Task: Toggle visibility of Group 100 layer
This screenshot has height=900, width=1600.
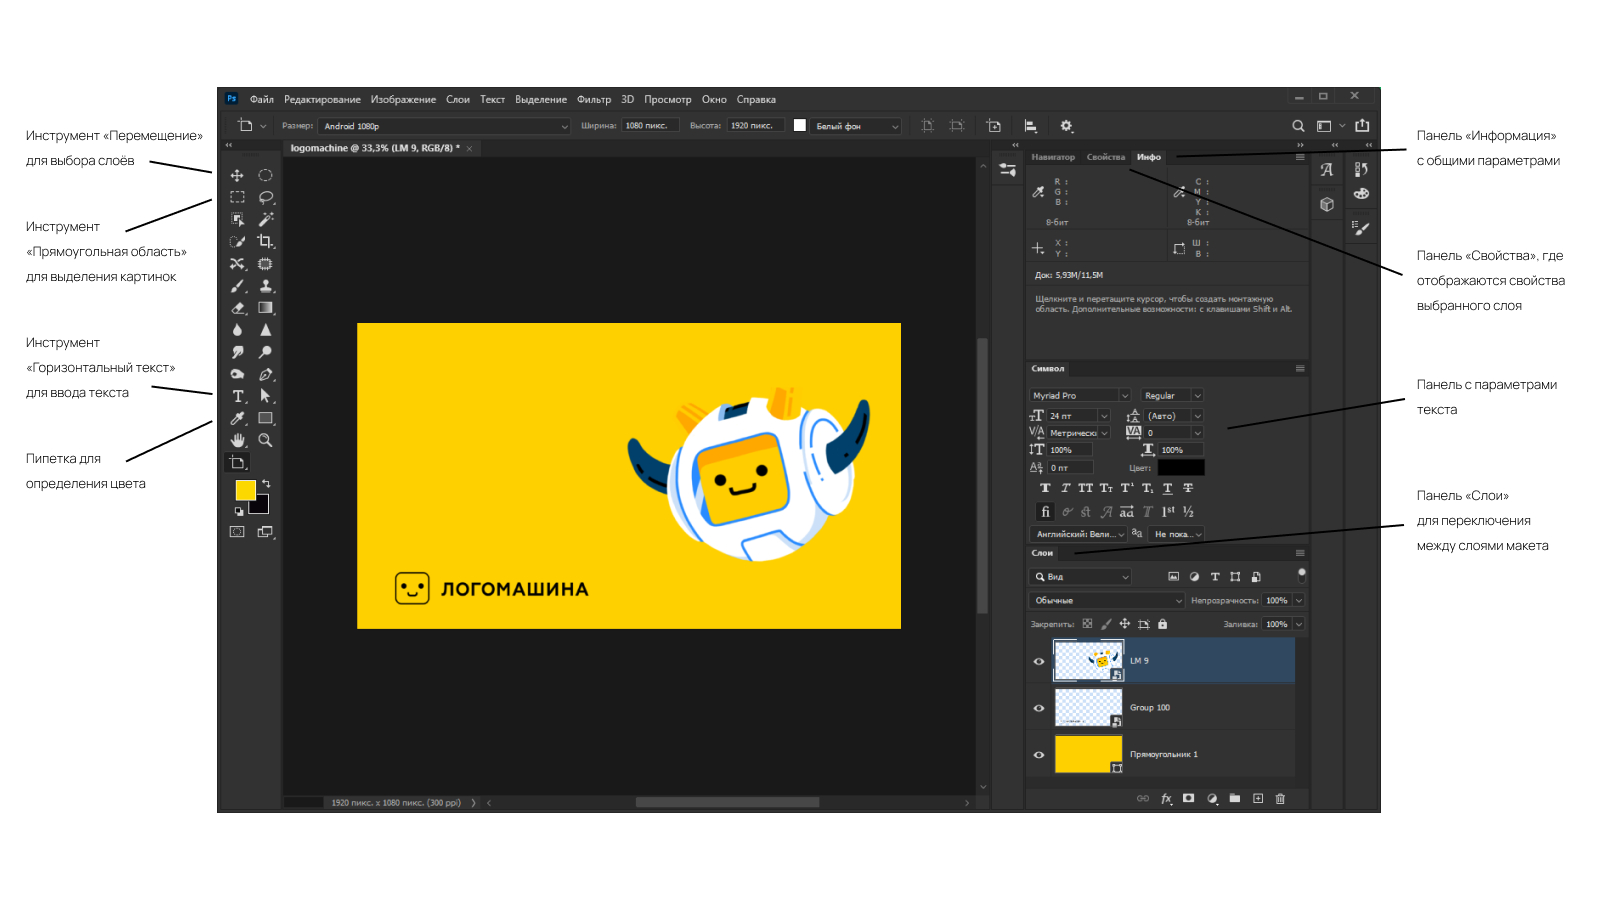Action: [x=1039, y=708]
